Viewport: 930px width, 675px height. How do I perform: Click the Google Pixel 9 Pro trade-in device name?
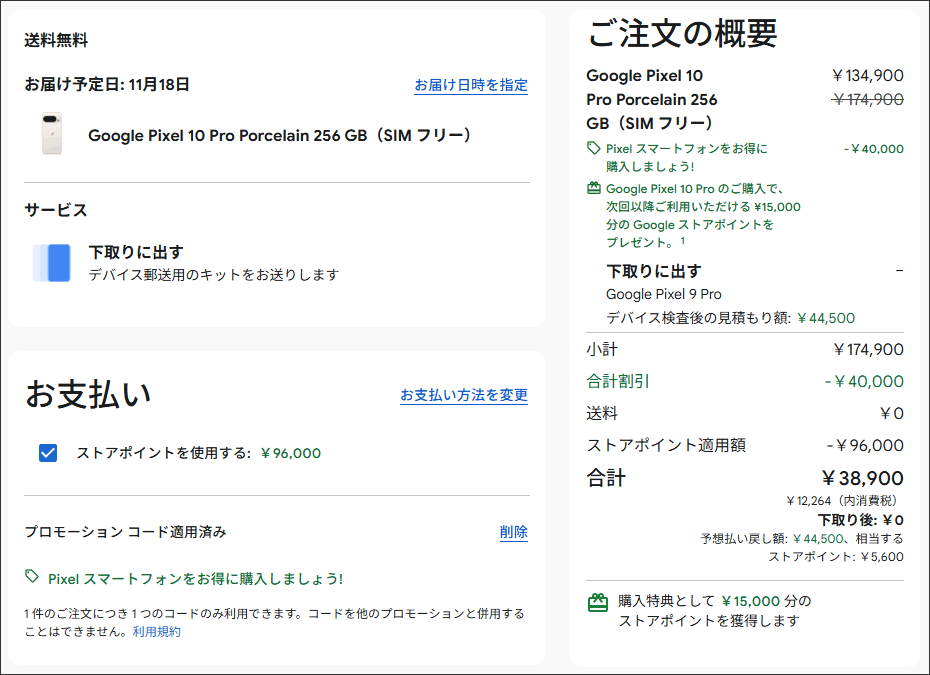pos(663,294)
